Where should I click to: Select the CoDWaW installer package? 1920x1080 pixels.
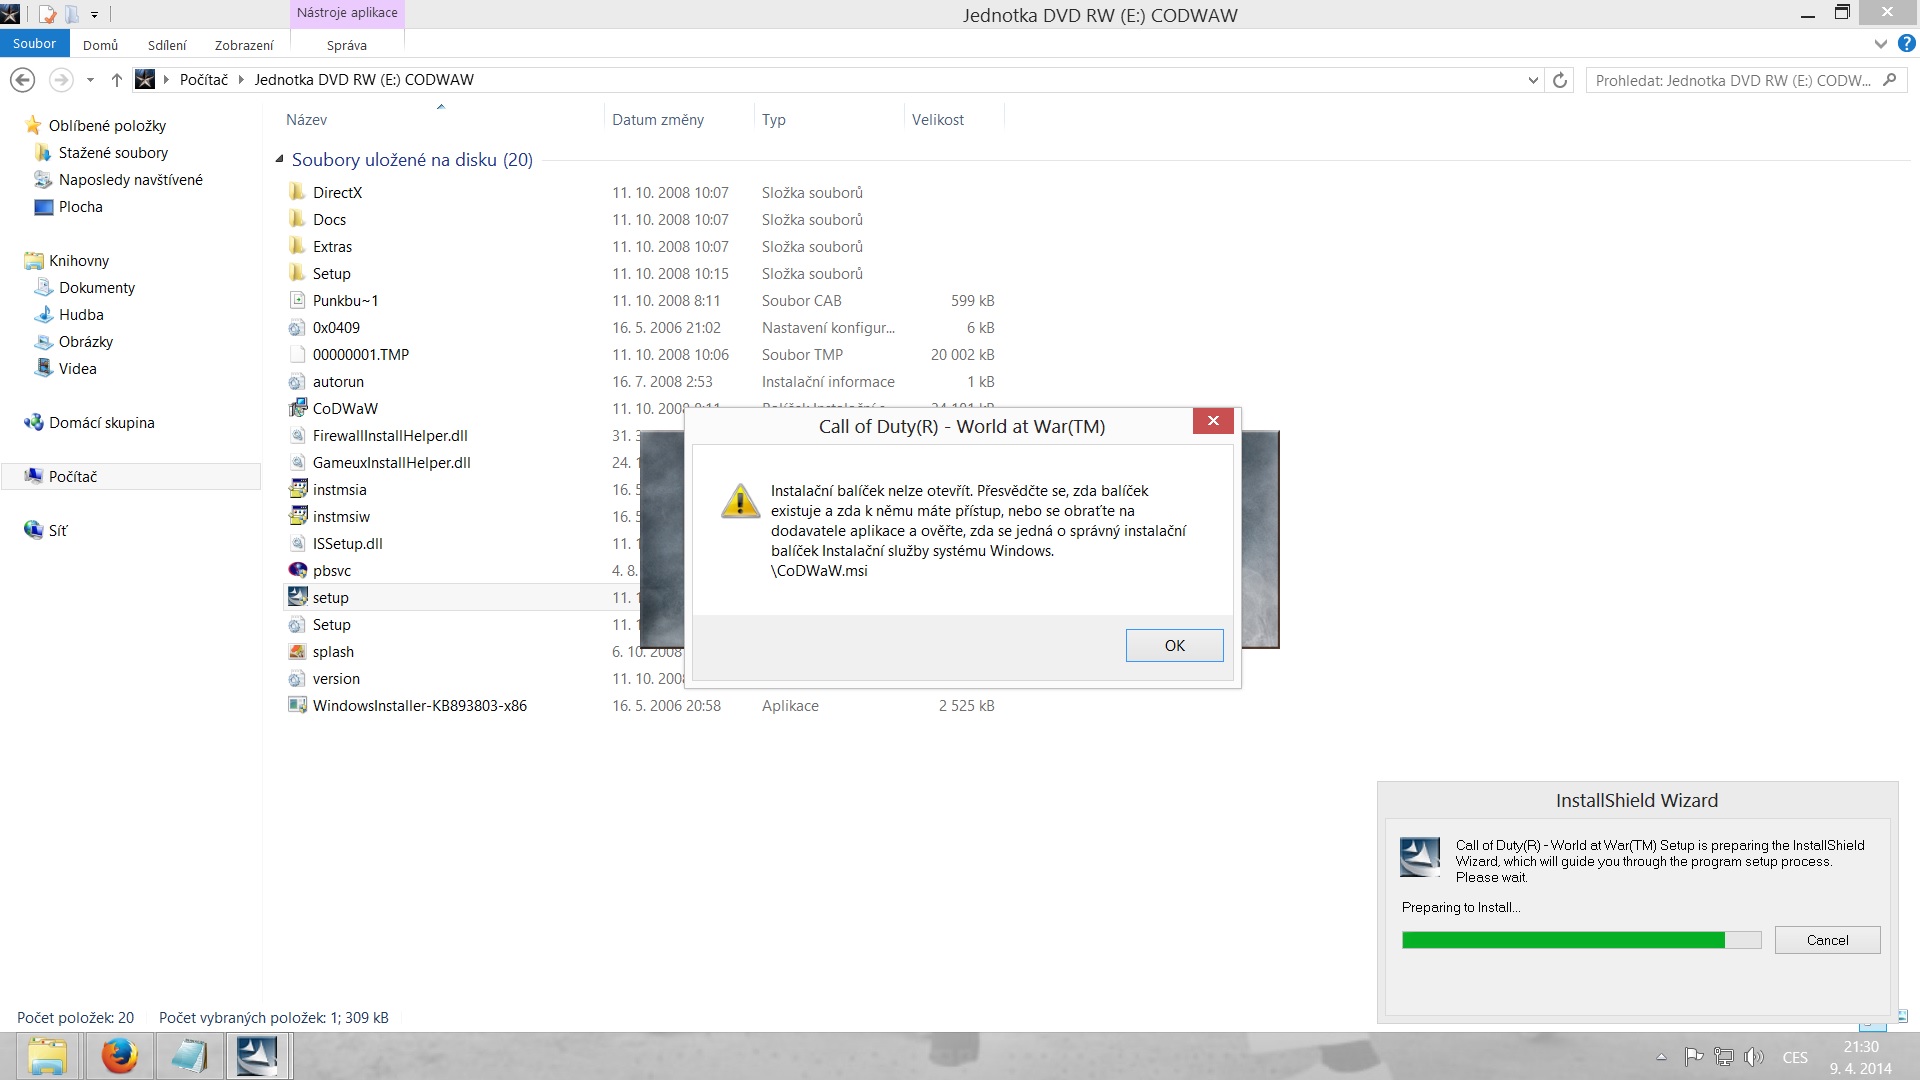click(x=344, y=408)
